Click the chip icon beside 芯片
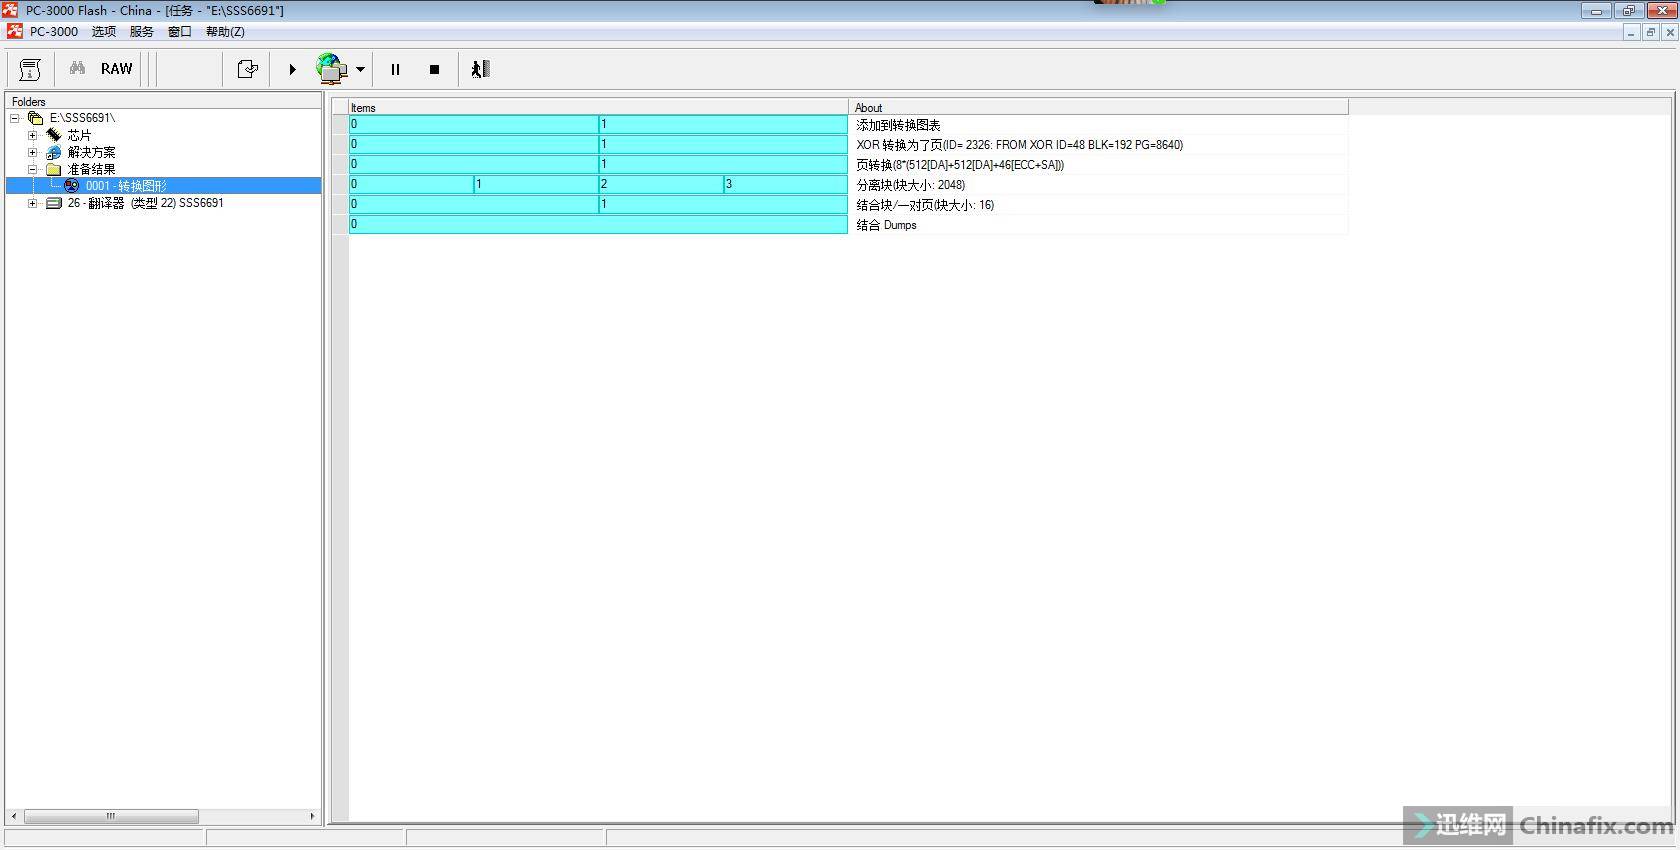The width and height of the screenshot is (1680, 850). pyautogui.click(x=54, y=135)
